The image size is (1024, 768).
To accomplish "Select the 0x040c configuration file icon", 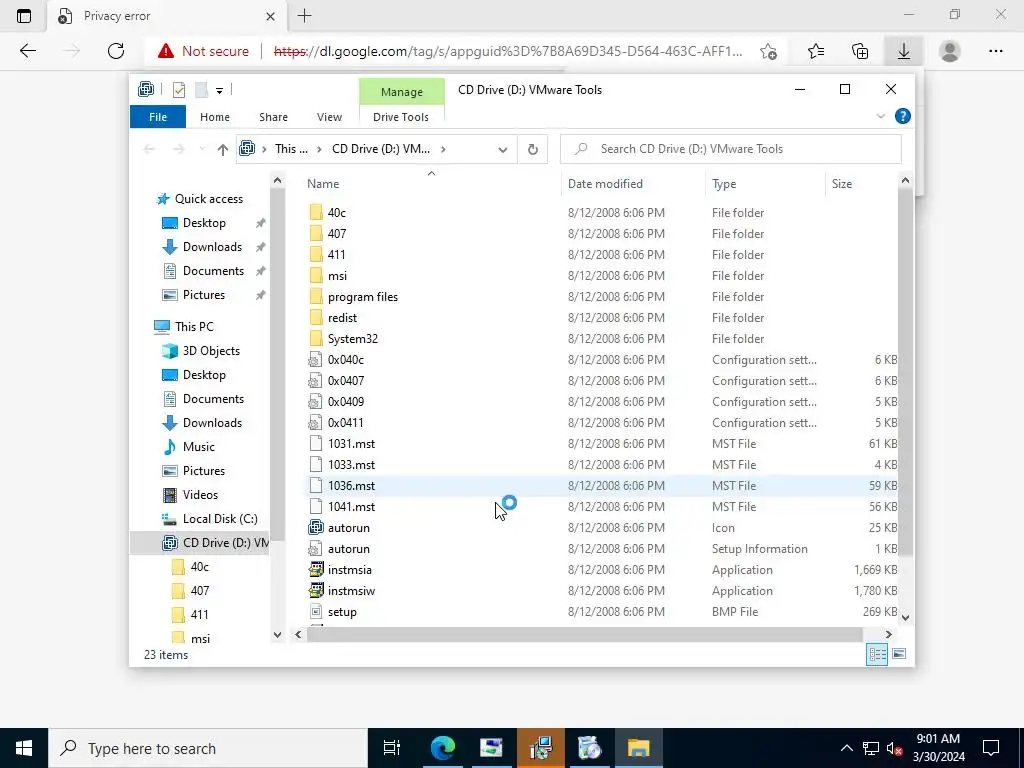I will (315, 359).
